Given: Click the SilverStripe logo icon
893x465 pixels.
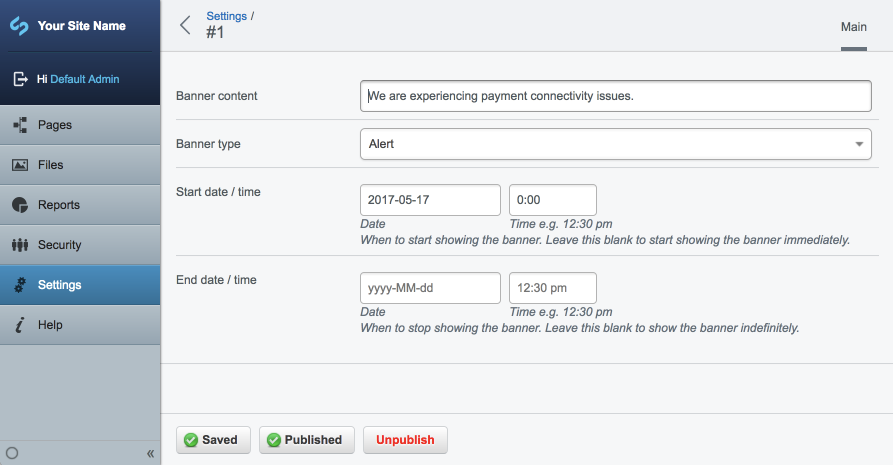Looking at the screenshot, I should [19, 26].
